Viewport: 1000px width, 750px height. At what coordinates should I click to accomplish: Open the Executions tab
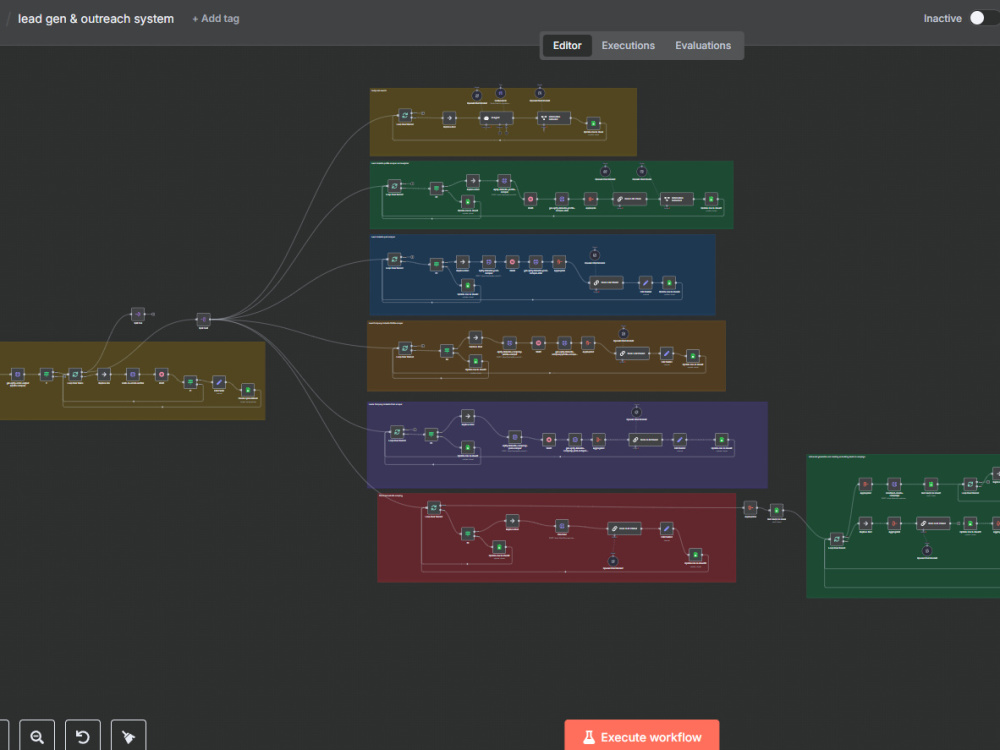[x=628, y=45]
